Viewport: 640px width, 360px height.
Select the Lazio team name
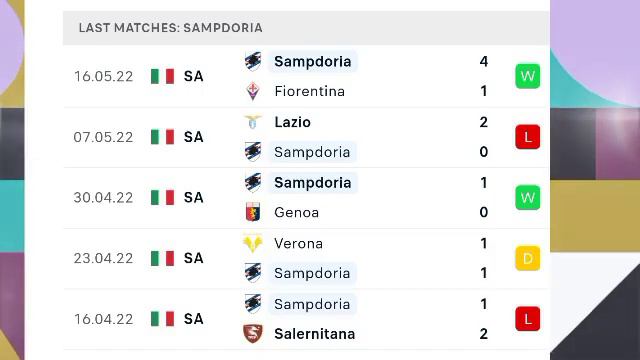[292, 122]
